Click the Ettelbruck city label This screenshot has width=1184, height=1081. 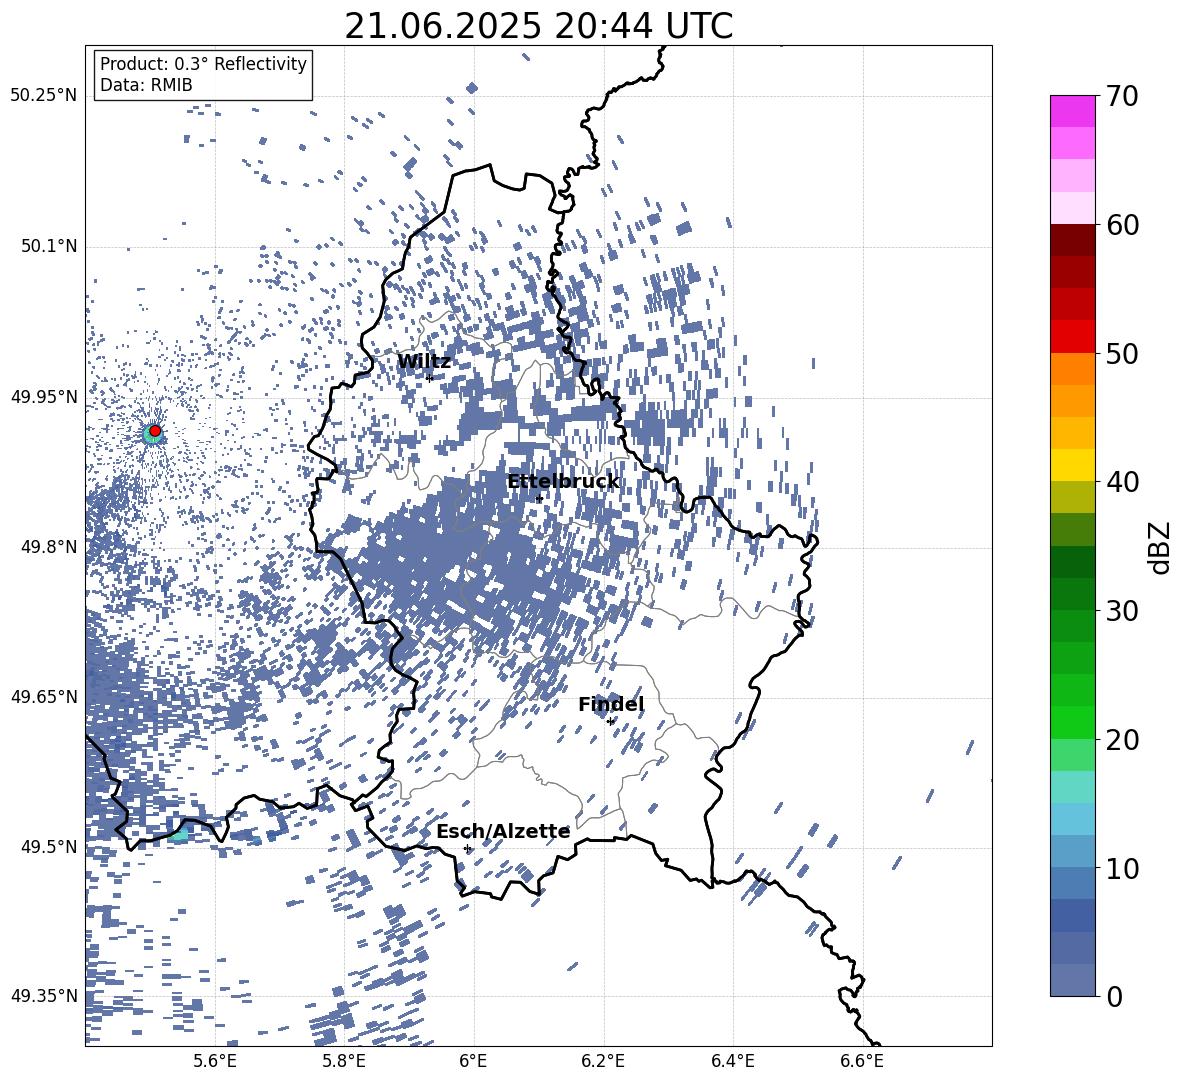pyautogui.click(x=563, y=482)
